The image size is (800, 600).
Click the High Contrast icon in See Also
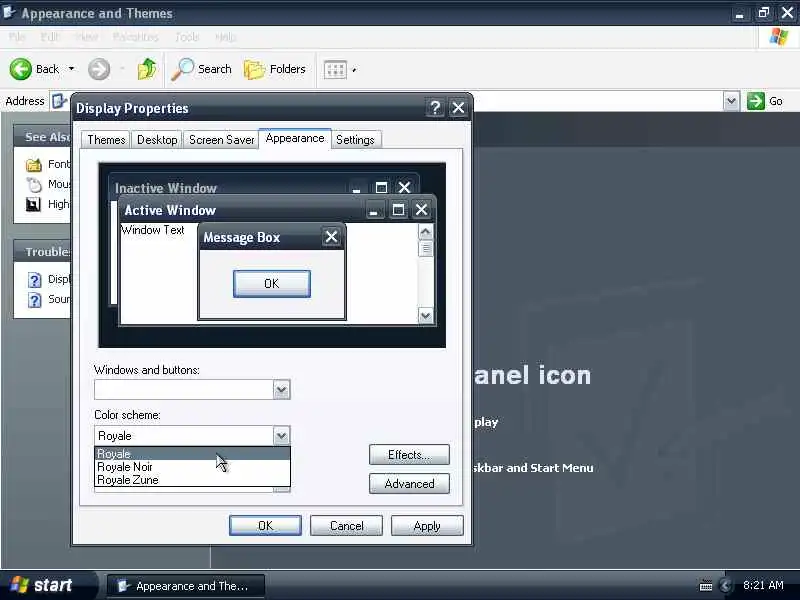click(x=33, y=205)
